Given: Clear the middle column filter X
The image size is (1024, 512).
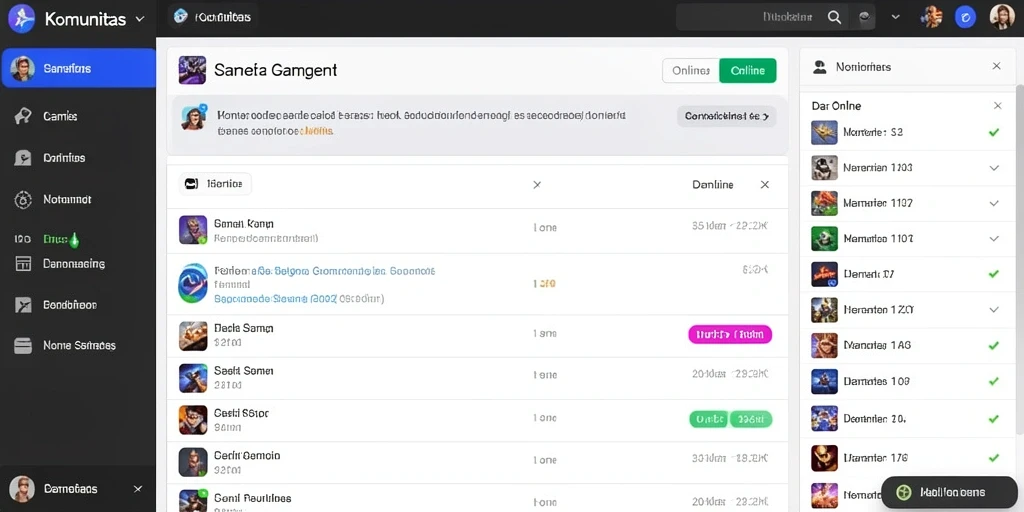Looking at the screenshot, I should coord(537,185).
